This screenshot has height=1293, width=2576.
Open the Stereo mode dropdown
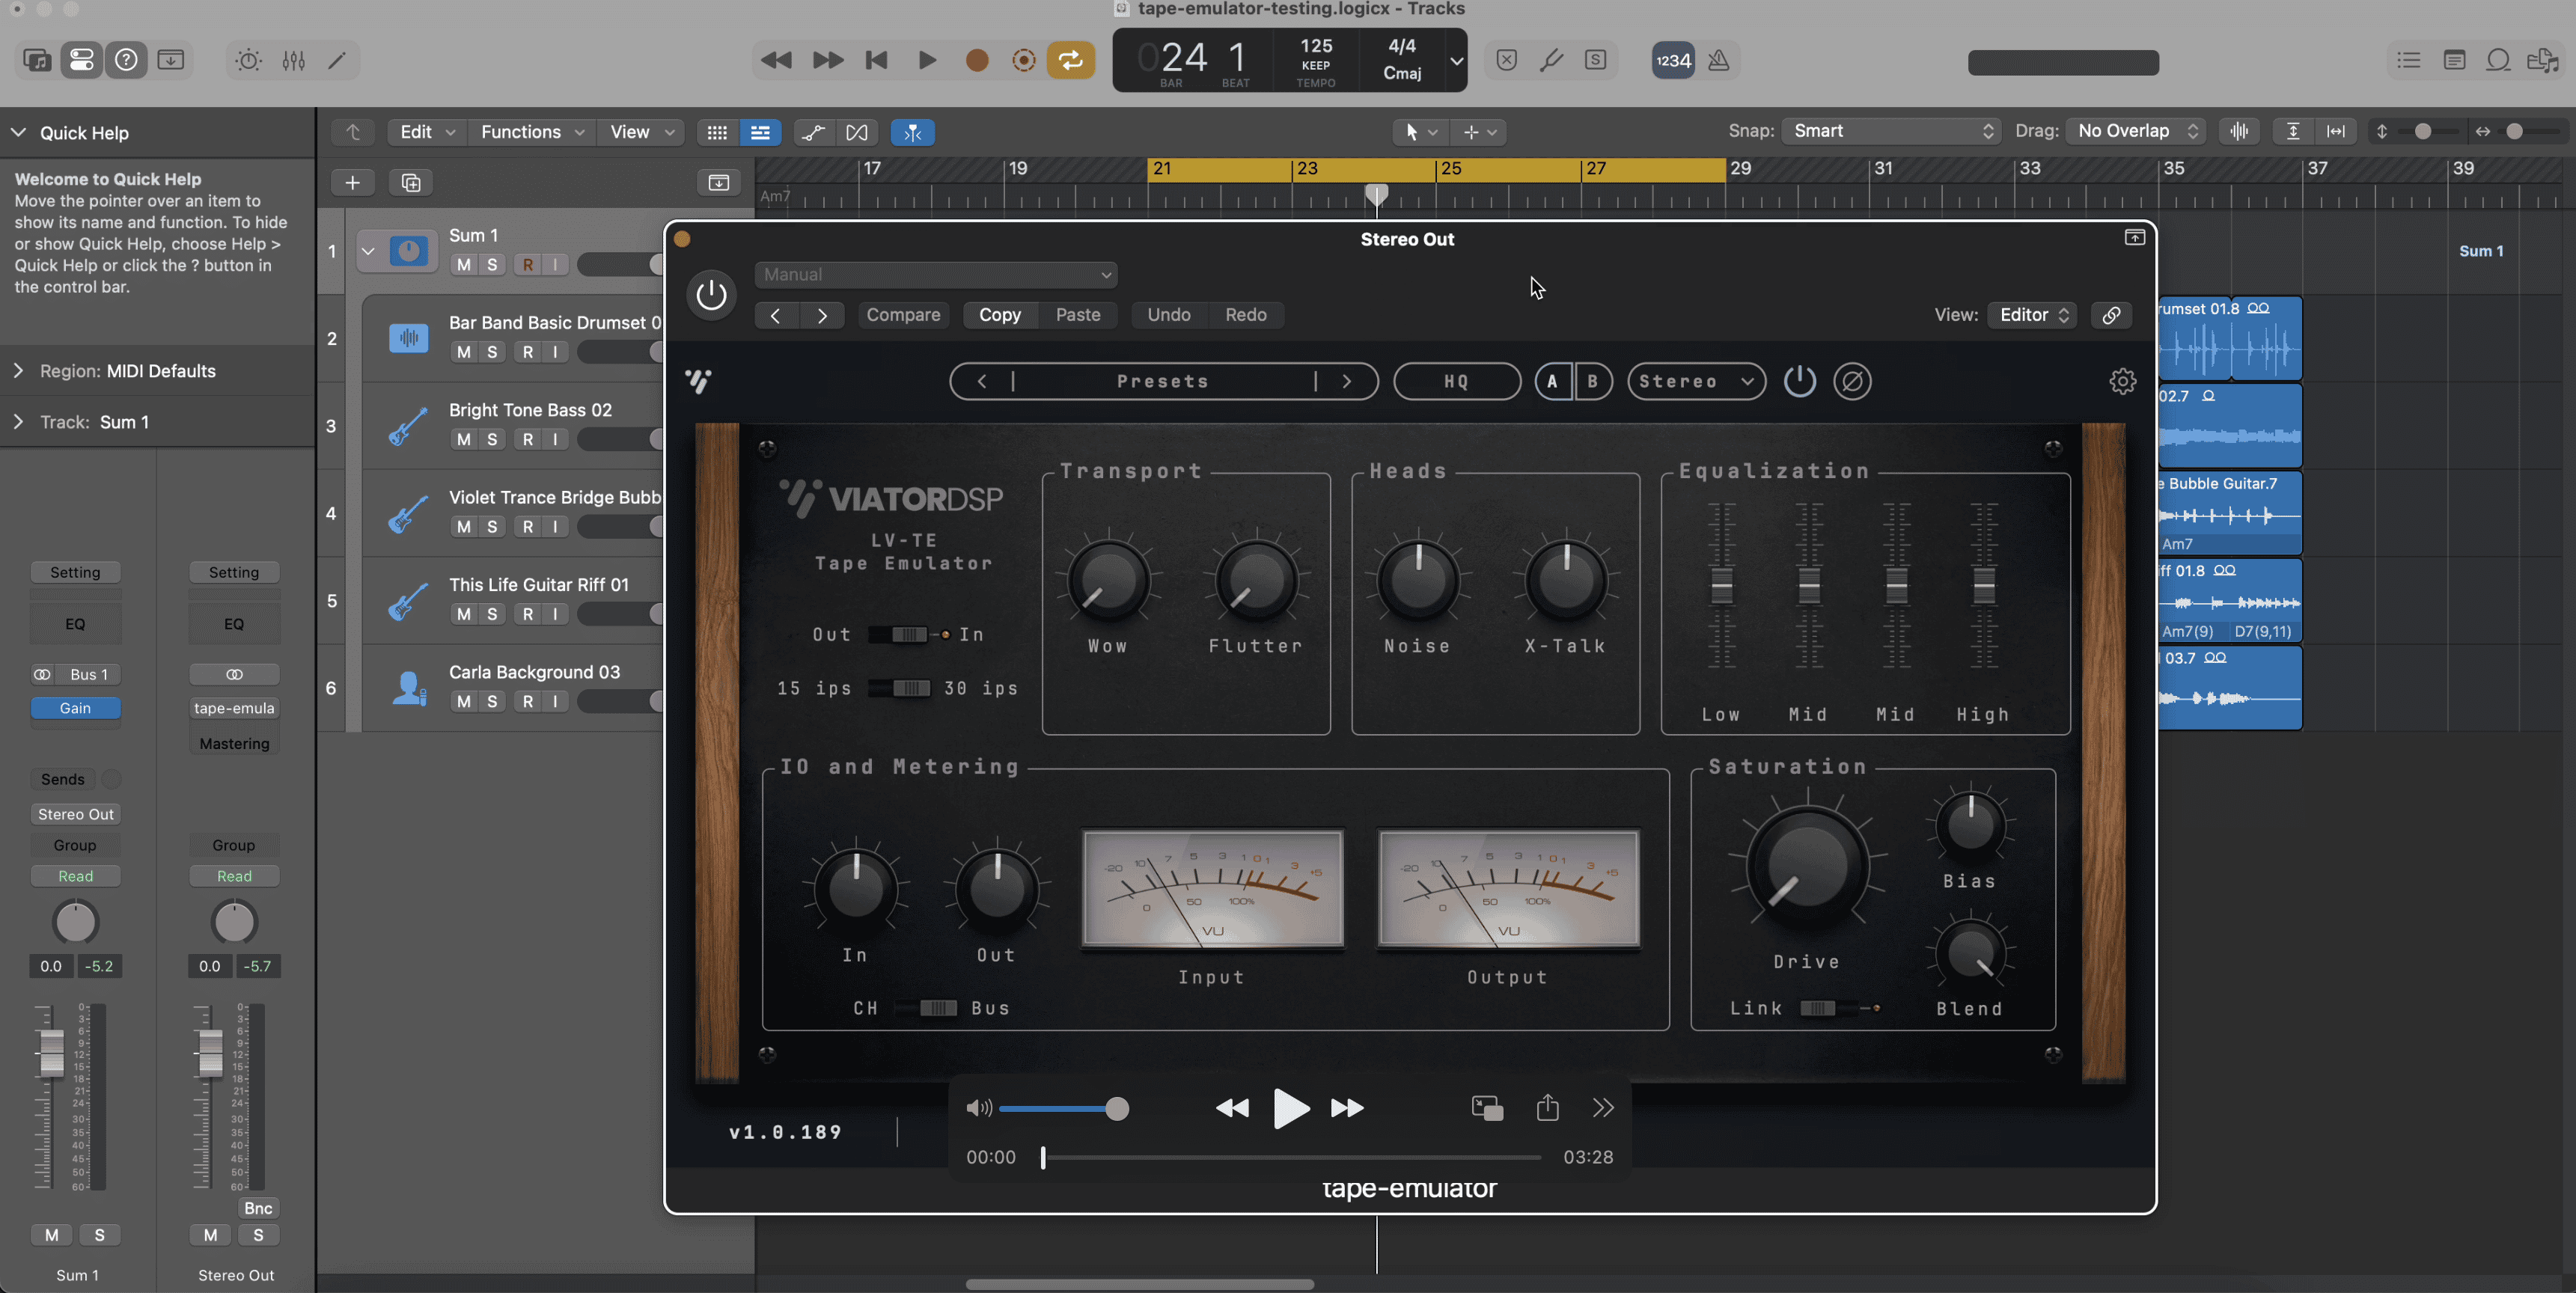click(x=1696, y=381)
